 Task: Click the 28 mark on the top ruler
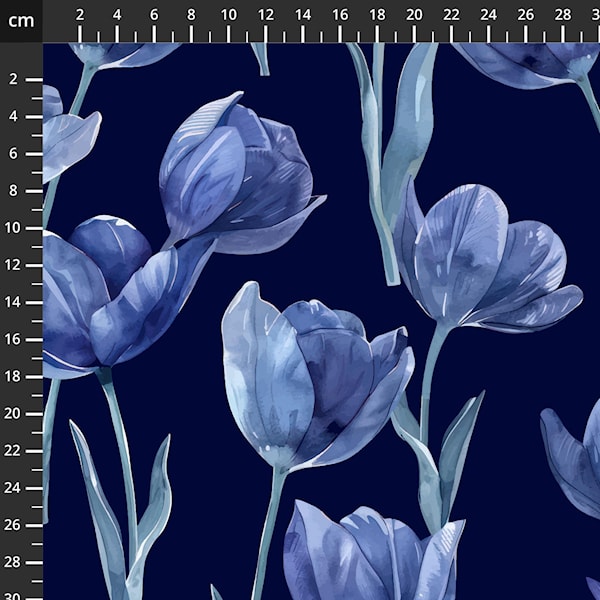[562, 15]
